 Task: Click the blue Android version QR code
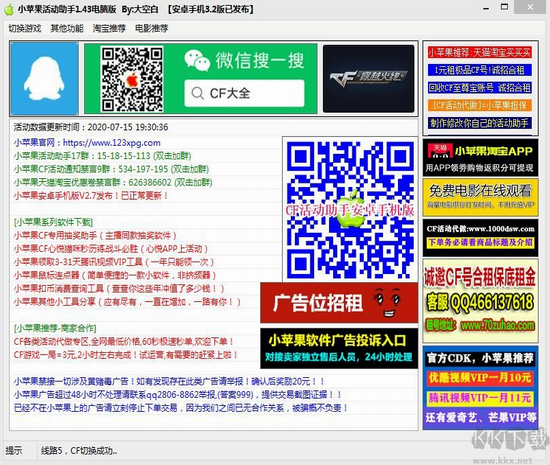350,209
